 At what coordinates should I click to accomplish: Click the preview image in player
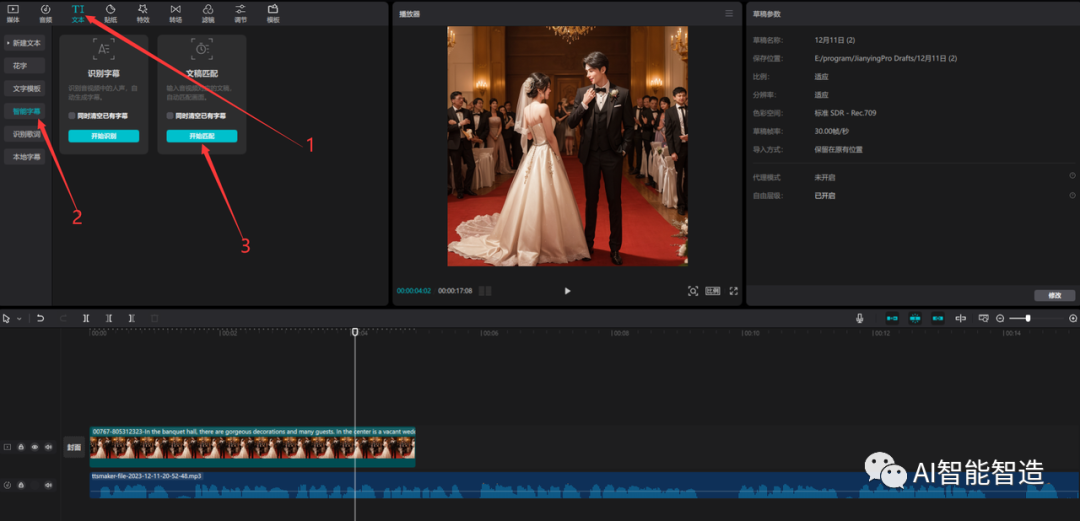[568, 146]
